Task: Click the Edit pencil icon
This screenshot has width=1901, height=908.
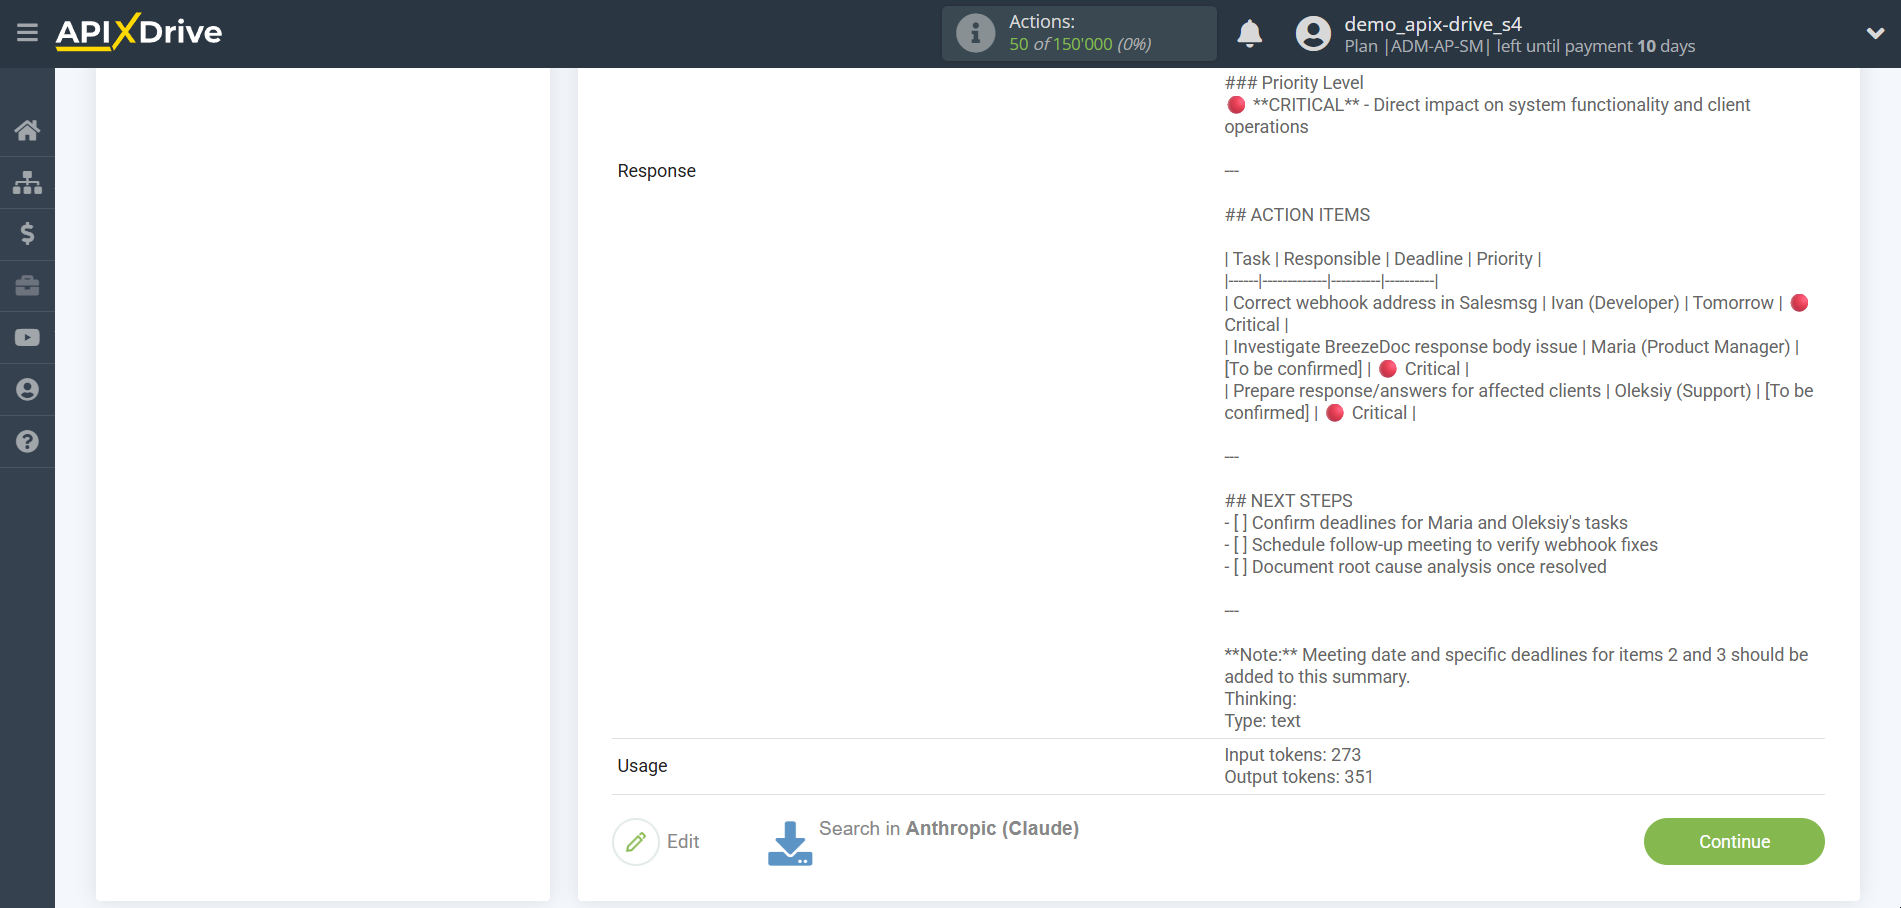Action: 636,842
